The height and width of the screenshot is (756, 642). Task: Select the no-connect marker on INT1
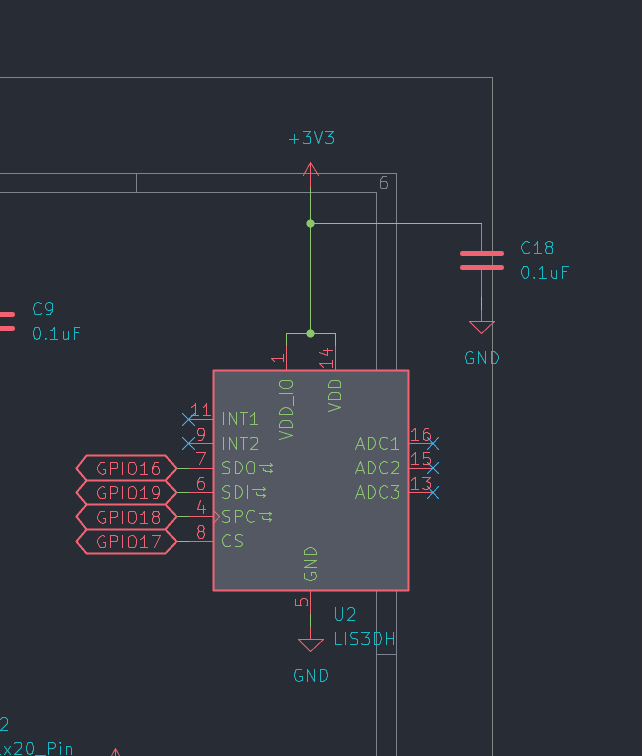click(188, 418)
